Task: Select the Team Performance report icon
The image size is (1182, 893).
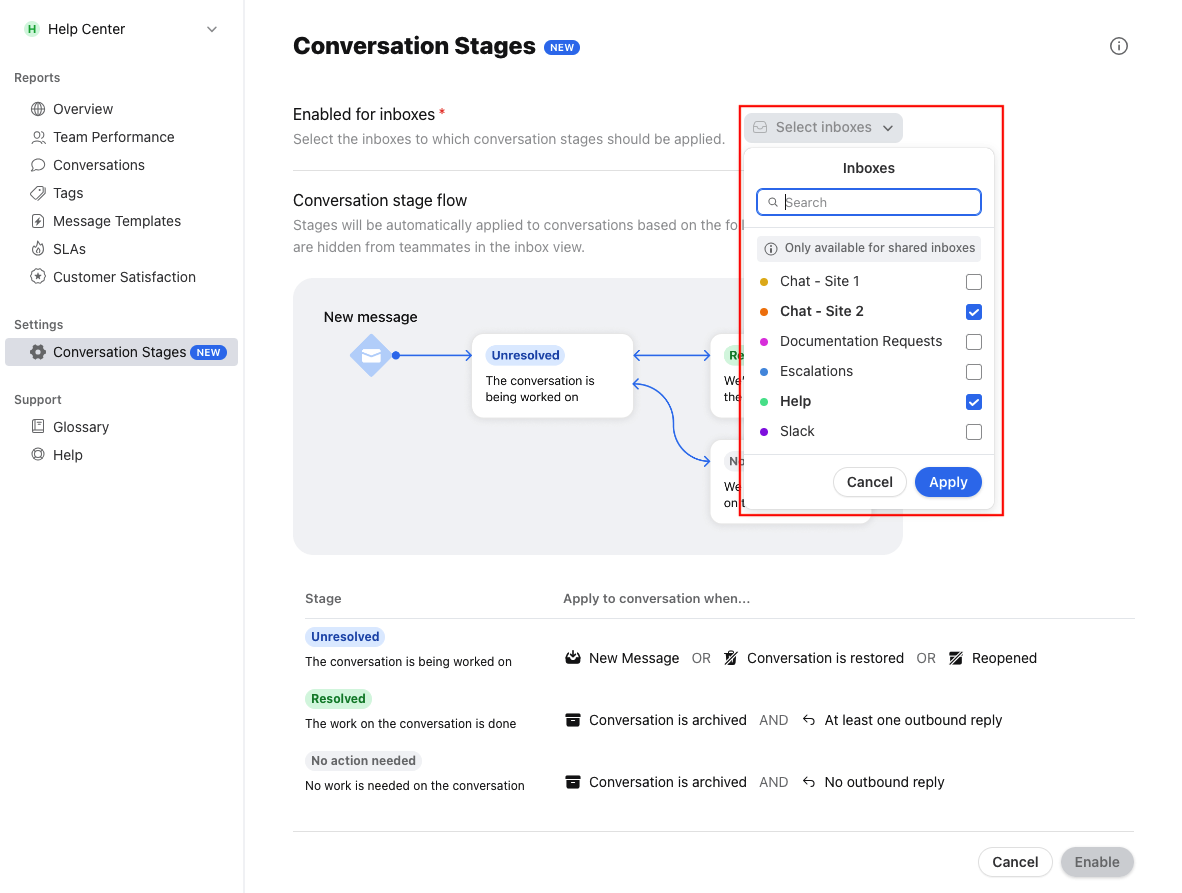Action: 37,137
